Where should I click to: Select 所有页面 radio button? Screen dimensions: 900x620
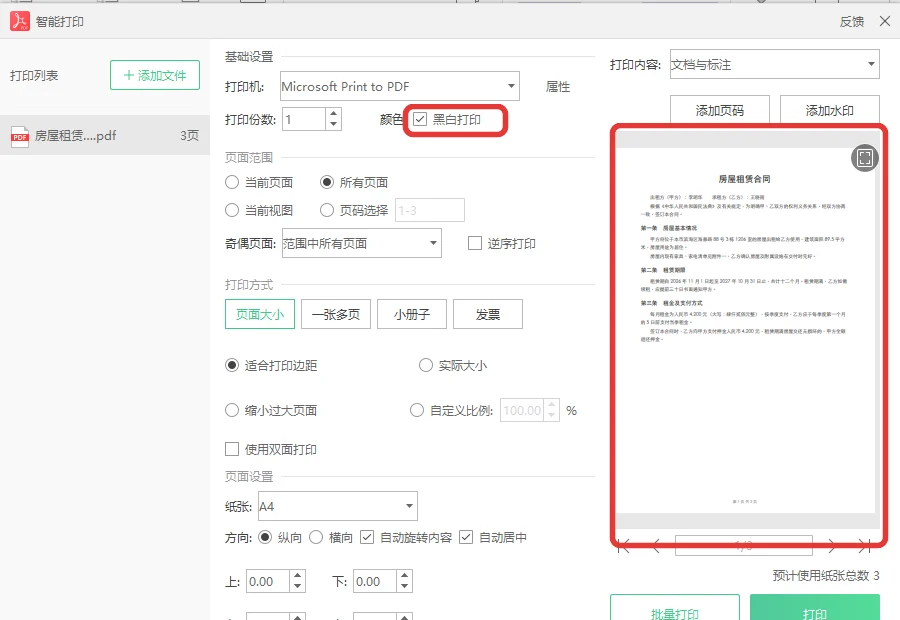pyautogui.click(x=327, y=183)
